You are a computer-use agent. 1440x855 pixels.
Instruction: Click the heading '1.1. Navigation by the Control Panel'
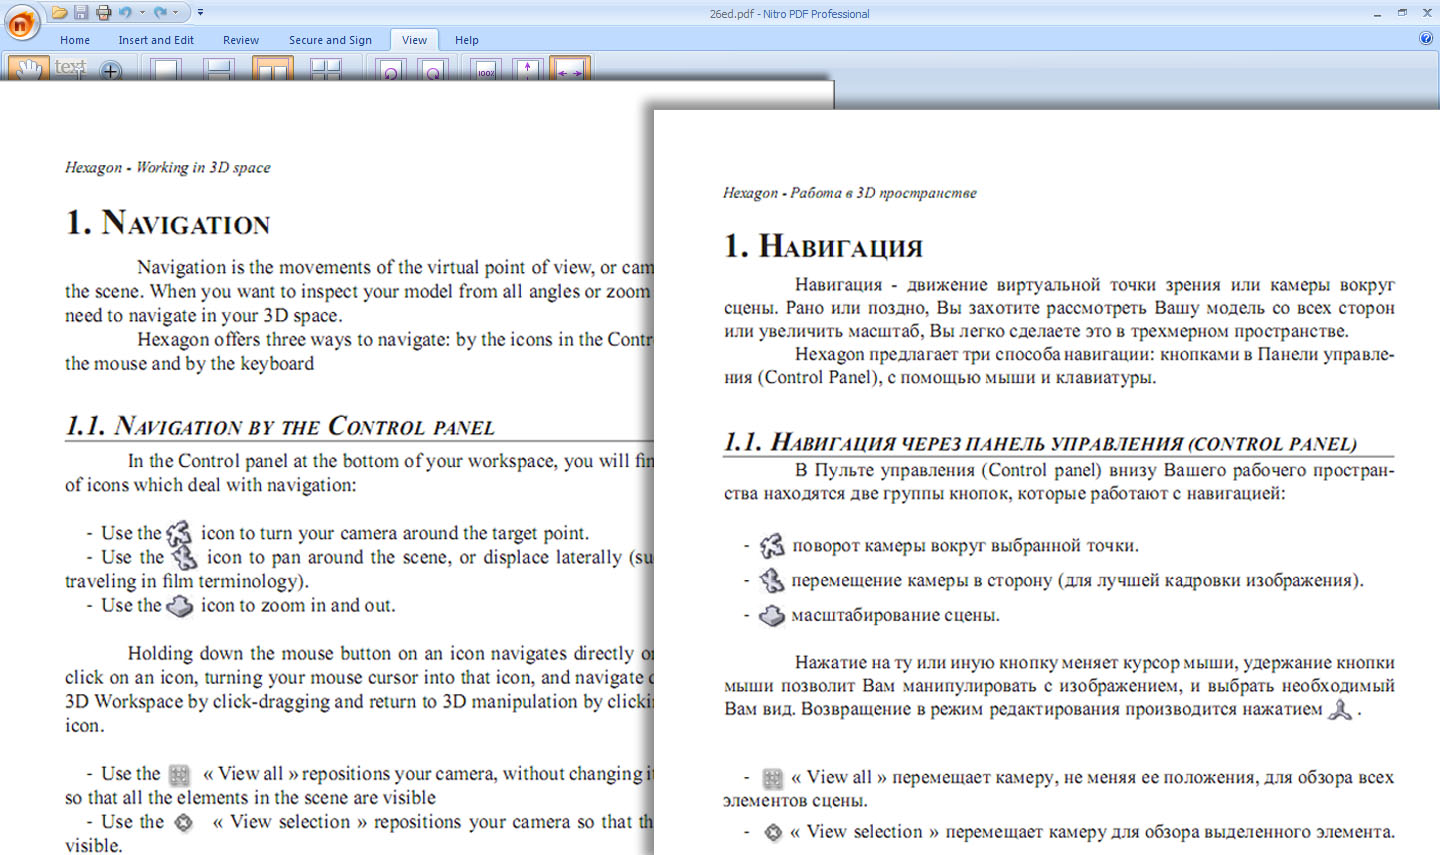pos(280,427)
